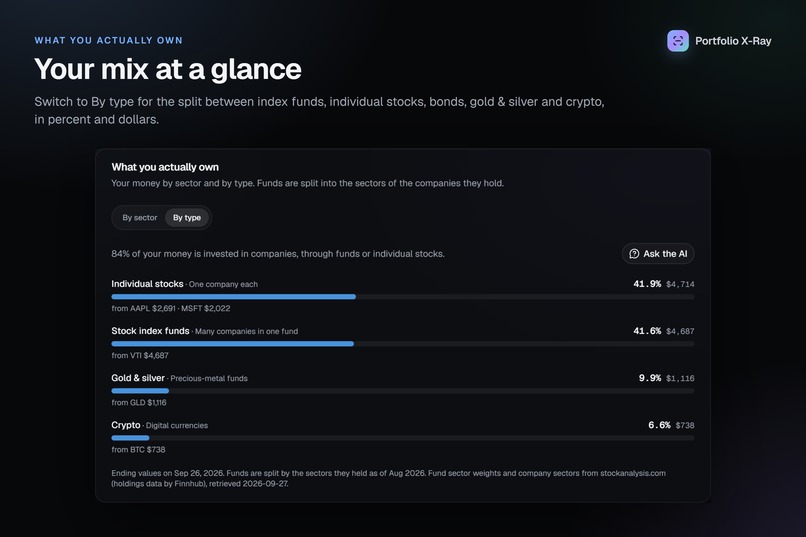Click the Crypto progress bar
Viewport: 806px width, 537px height.
[x=402, y=438]
